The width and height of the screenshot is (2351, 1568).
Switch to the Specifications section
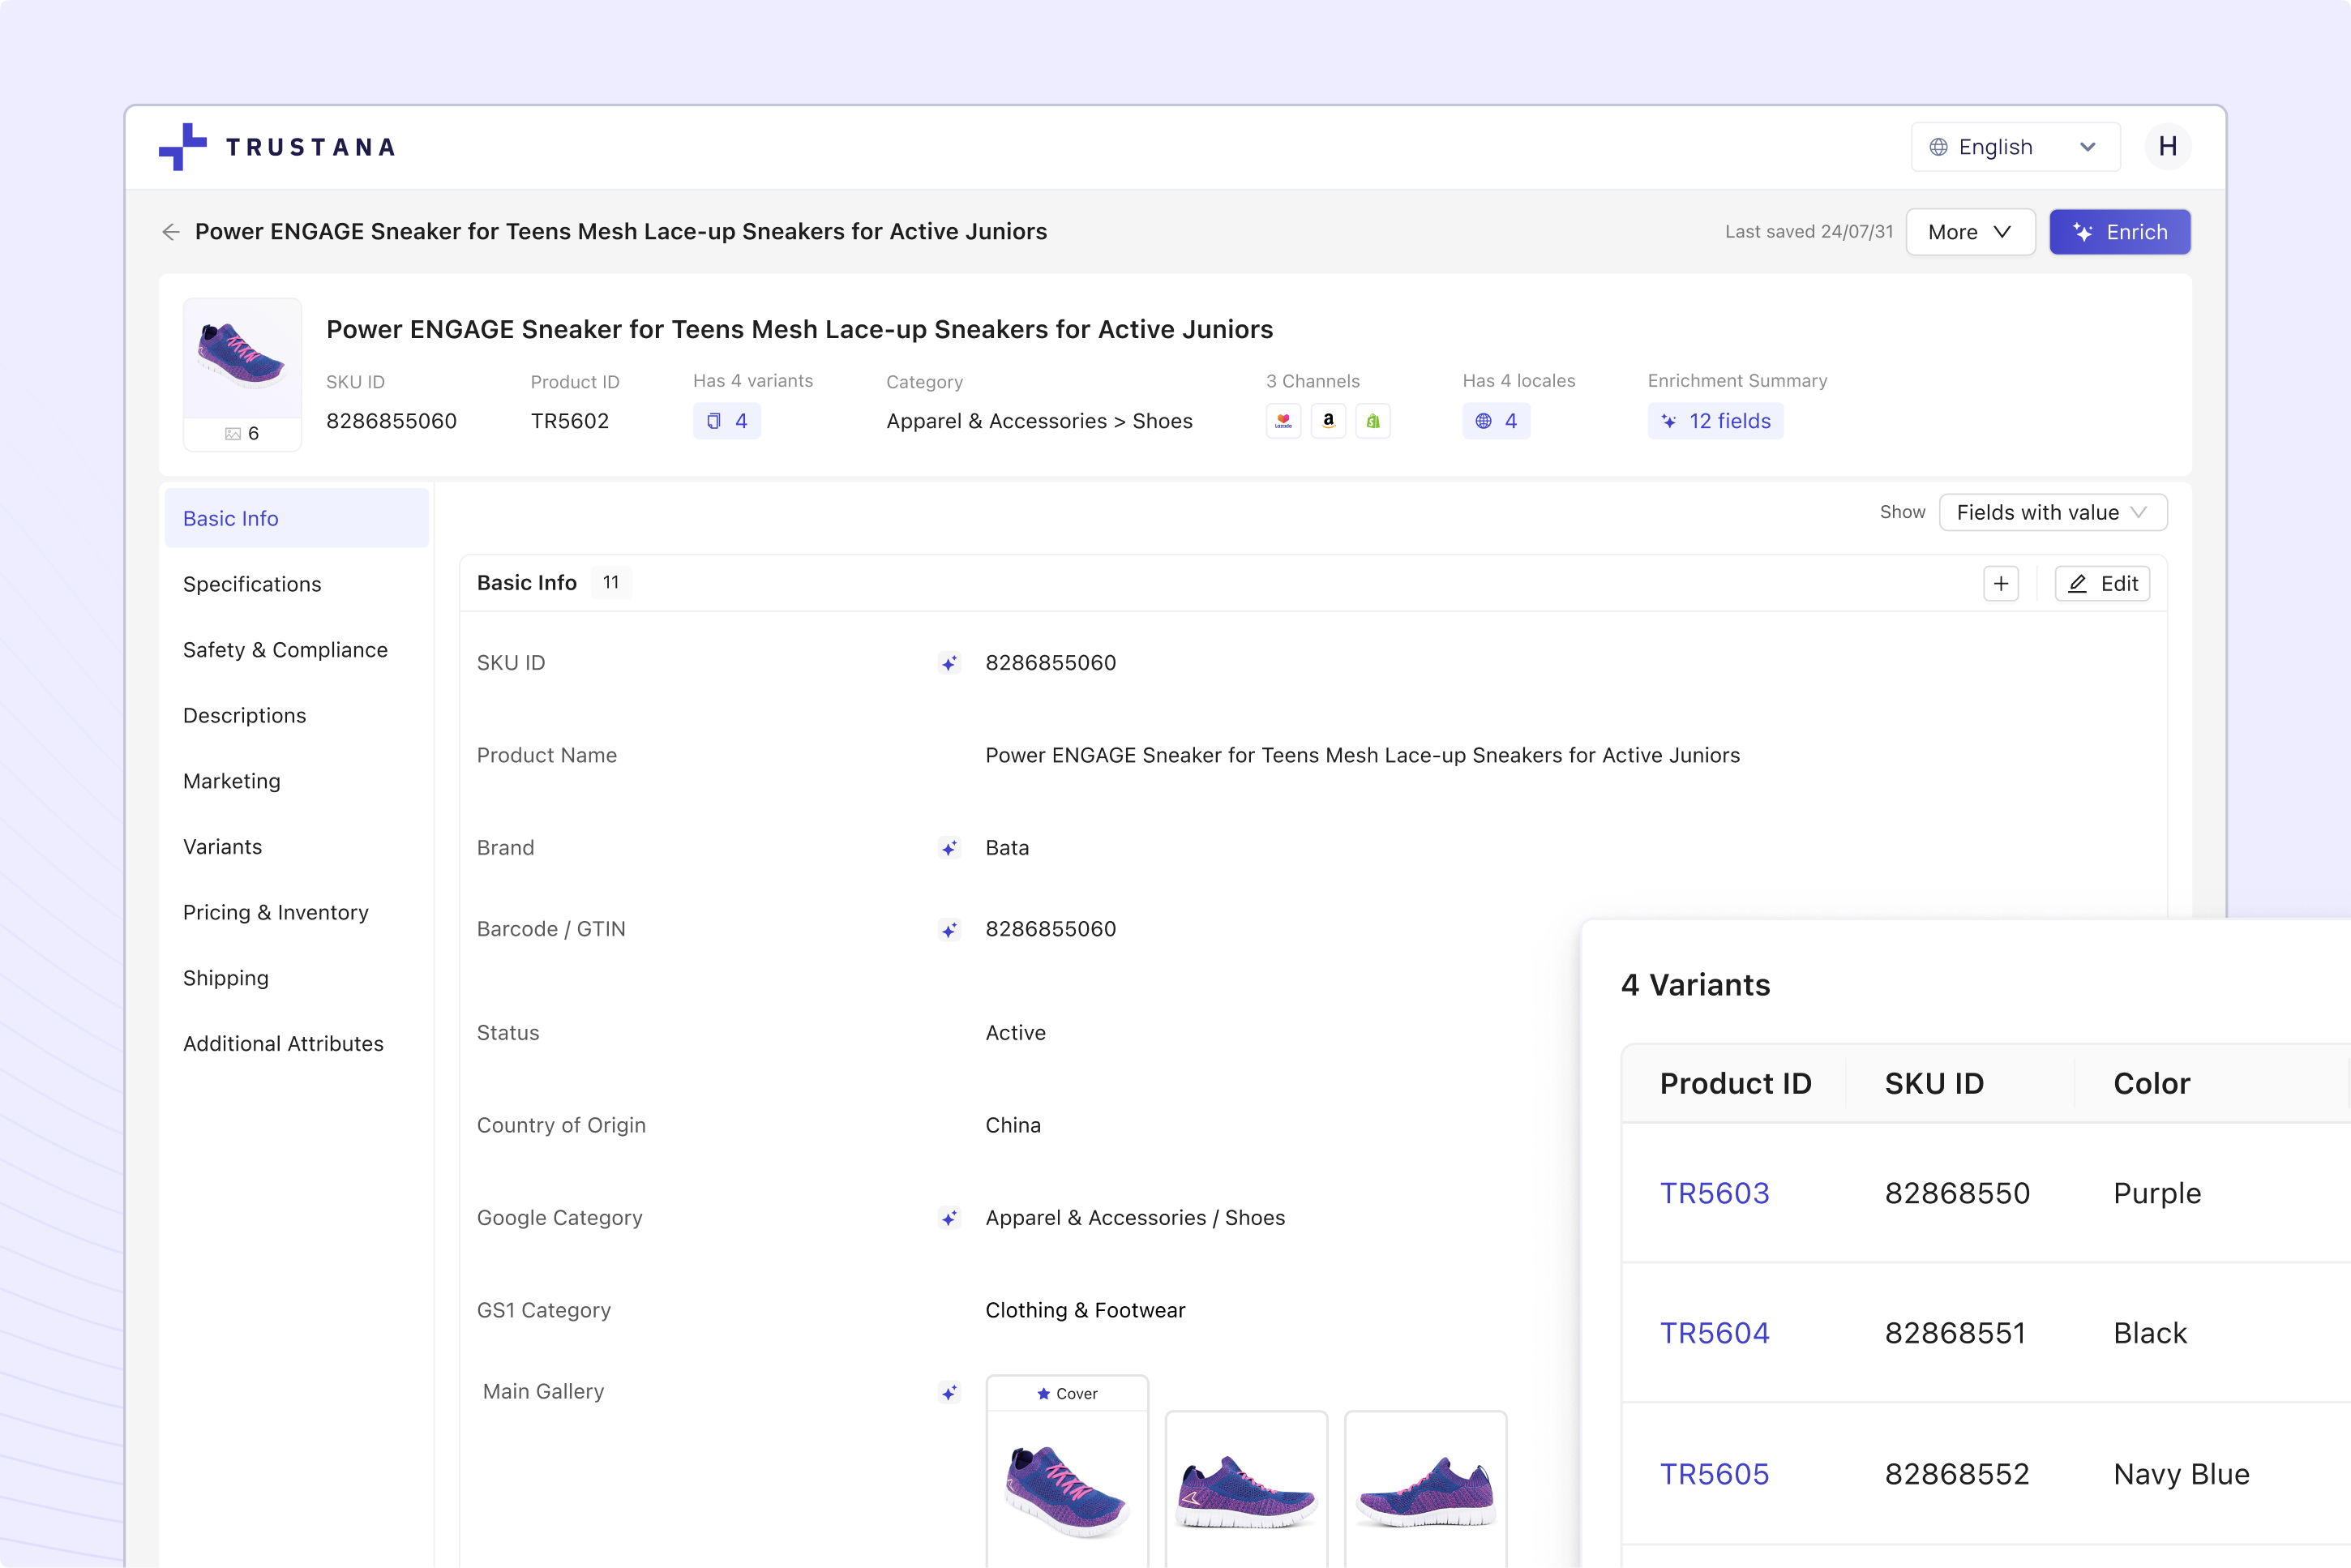coord(252,584)
